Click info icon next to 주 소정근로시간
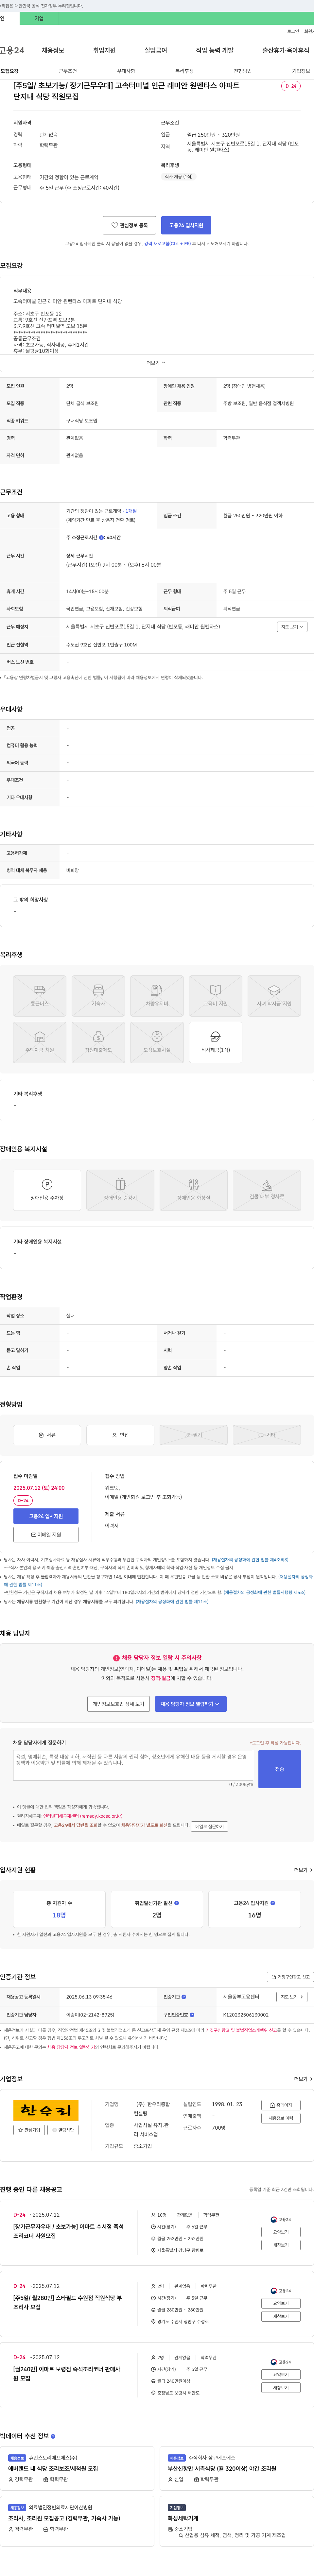This screenshot has height=2576, width=314. coord(101,538)
